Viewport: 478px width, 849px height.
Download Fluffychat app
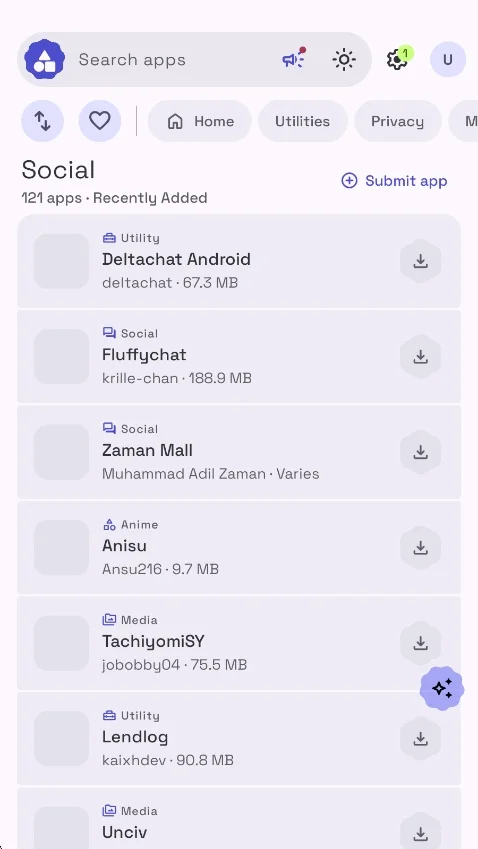421,357
